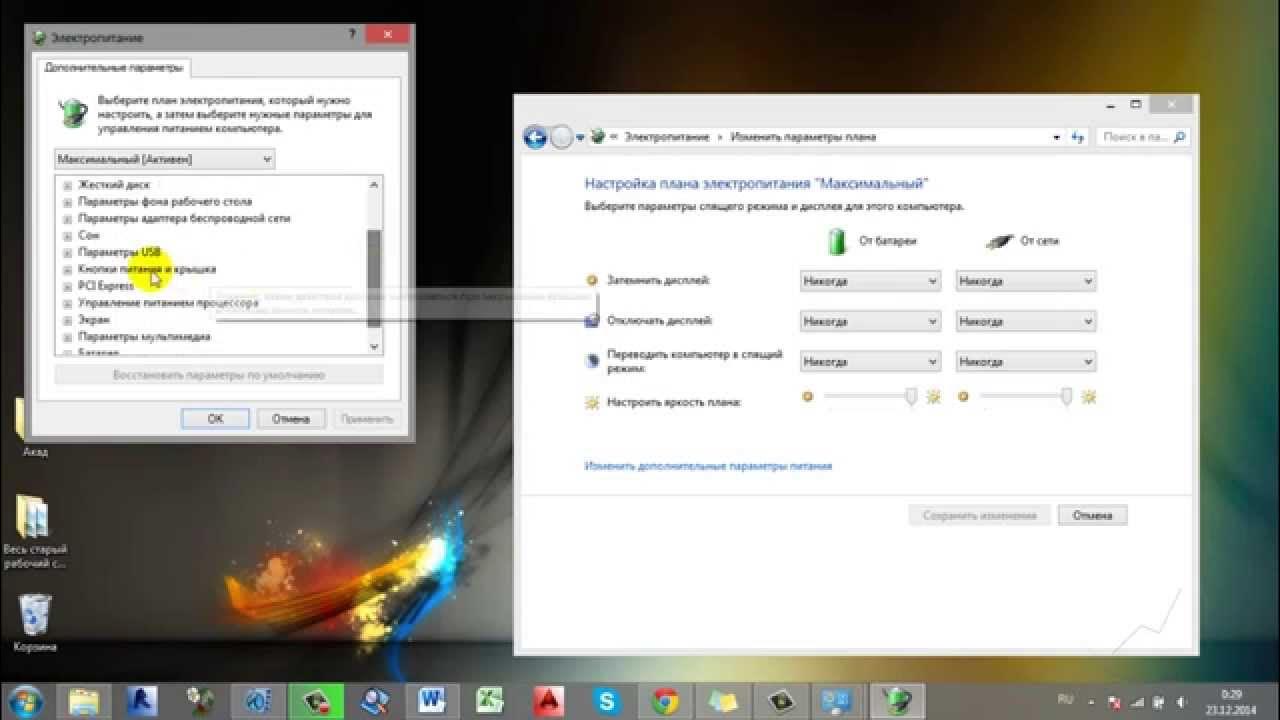Expand the Жесткий диск tree node
Screen dimensions: 1280x720
(x=68, y=185)
